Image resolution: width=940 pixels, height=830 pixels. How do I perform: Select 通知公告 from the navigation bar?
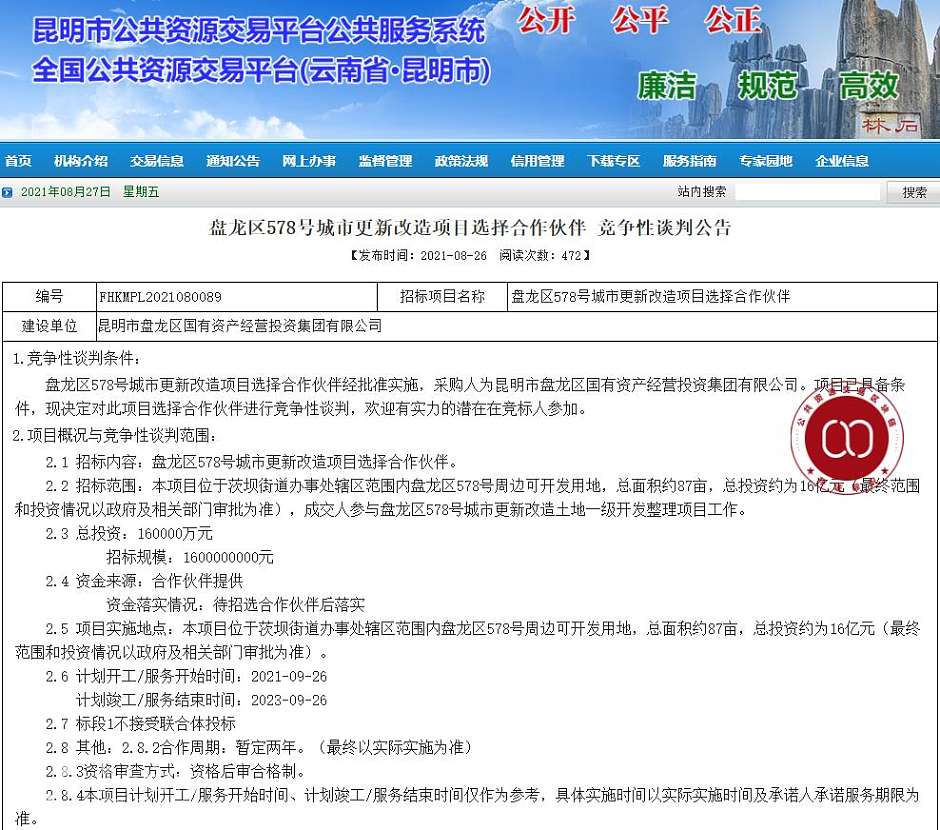click(233, 161)
